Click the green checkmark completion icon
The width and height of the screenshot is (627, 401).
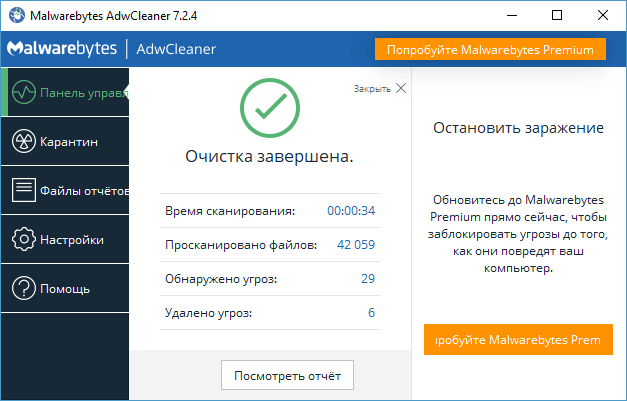(270, 108)
